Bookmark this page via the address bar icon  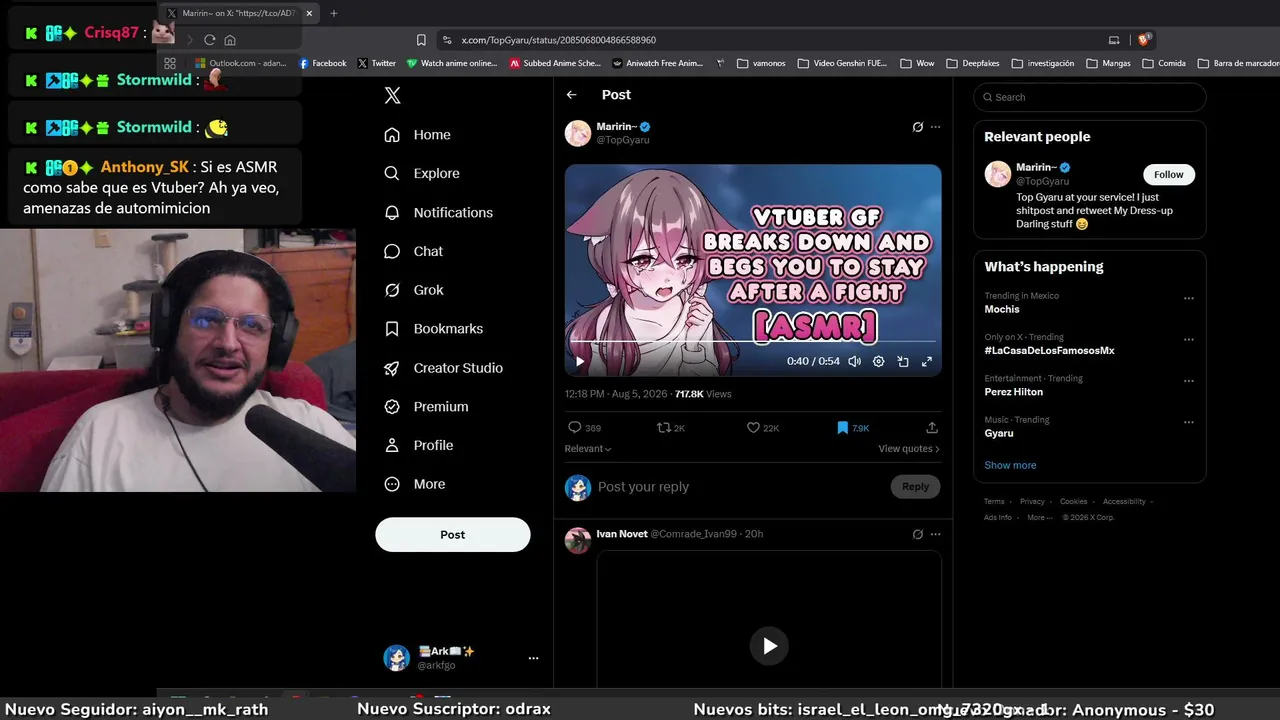click(x=421, y=40)
